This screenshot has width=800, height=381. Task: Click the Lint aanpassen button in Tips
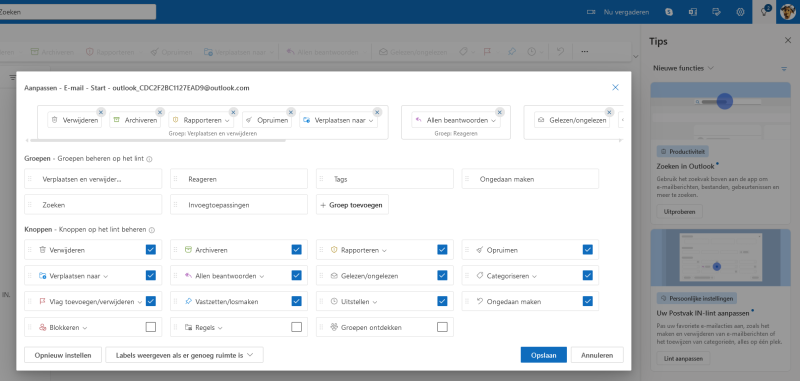(x=683, y=359)
